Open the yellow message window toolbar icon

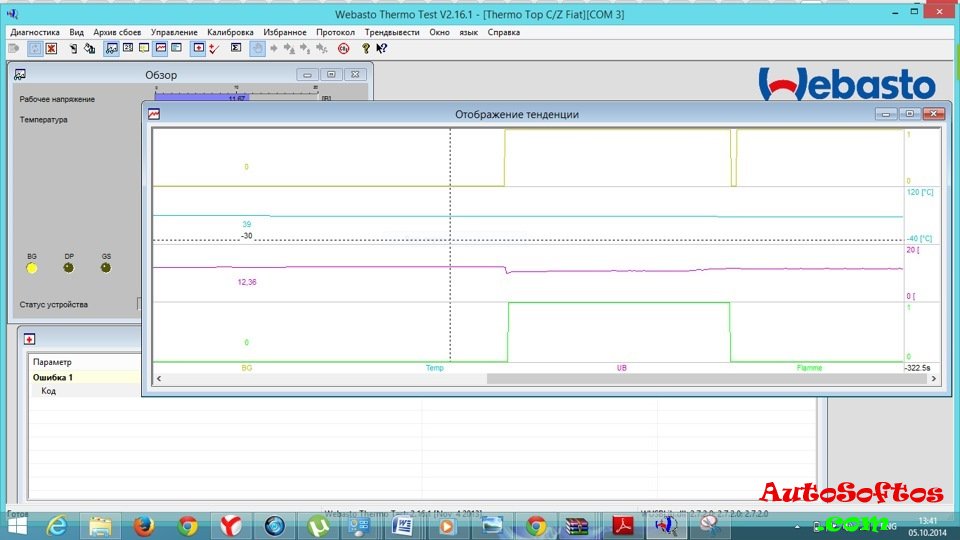tap(144, 48)
